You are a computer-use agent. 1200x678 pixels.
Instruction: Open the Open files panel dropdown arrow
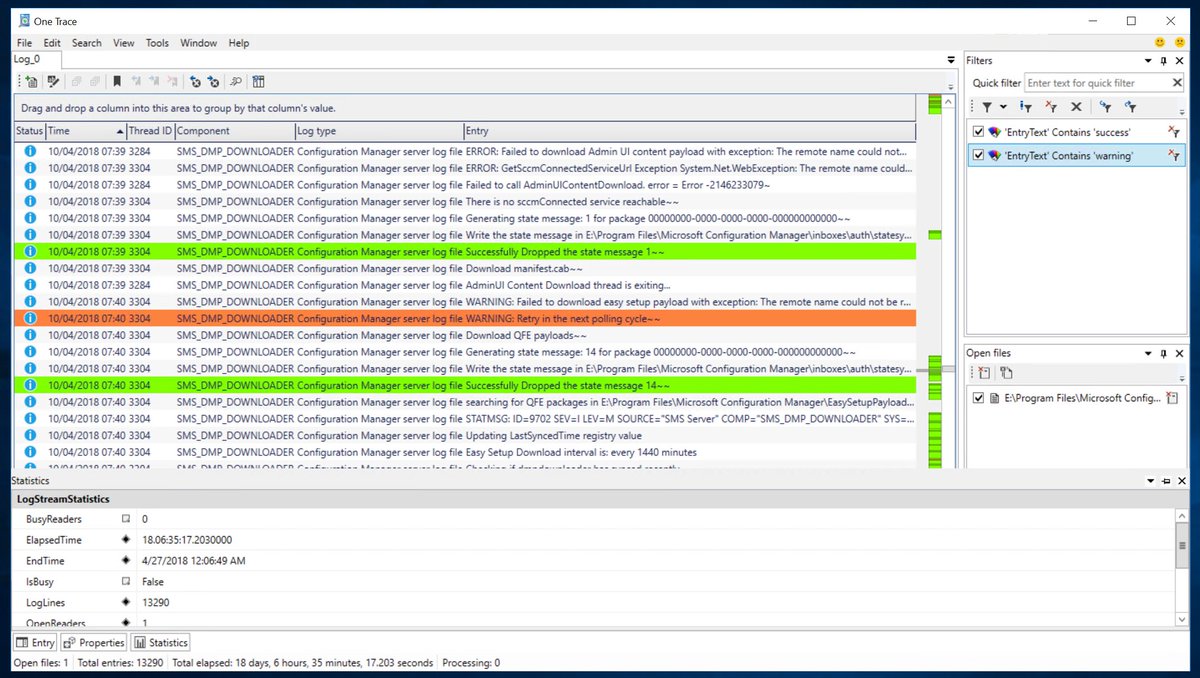pos(1149,352)
